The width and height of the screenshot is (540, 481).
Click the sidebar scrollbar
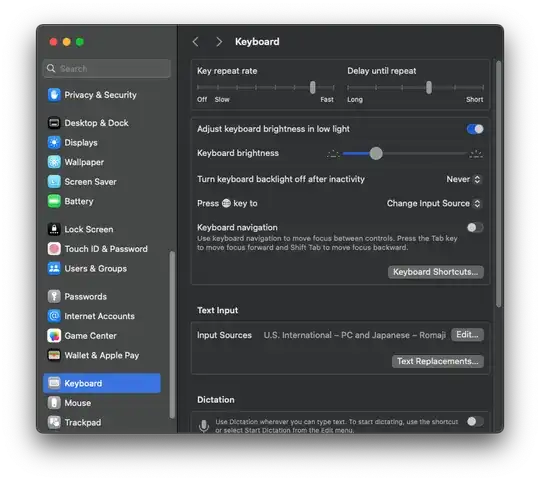click(172, 335)
